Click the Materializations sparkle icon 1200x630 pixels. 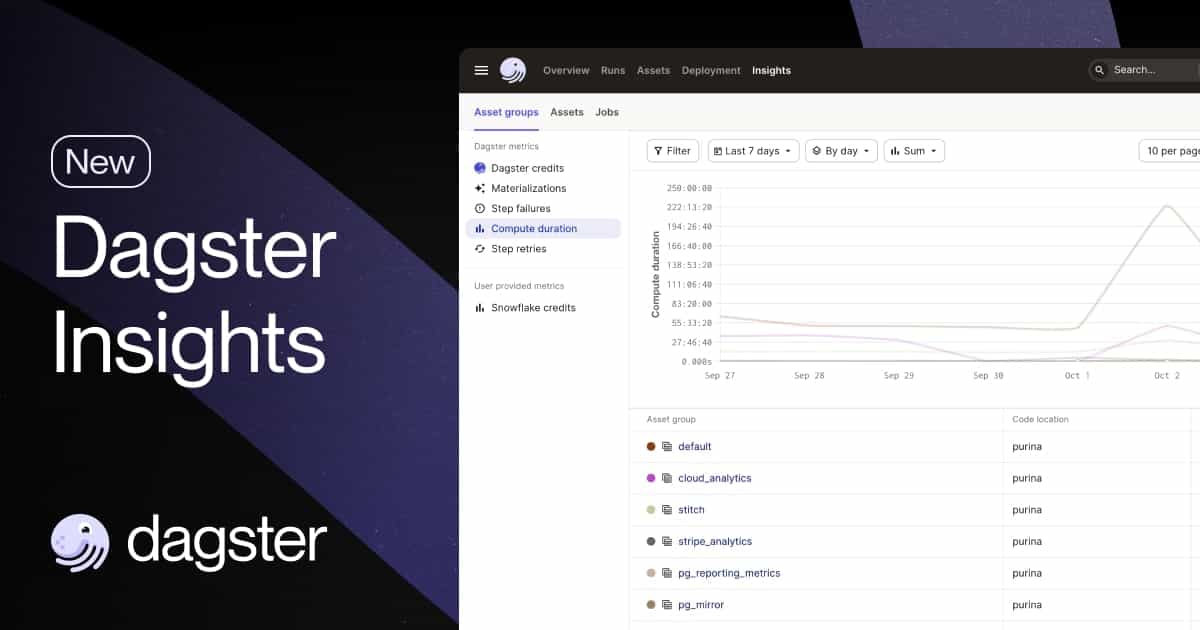coord(480,188)
